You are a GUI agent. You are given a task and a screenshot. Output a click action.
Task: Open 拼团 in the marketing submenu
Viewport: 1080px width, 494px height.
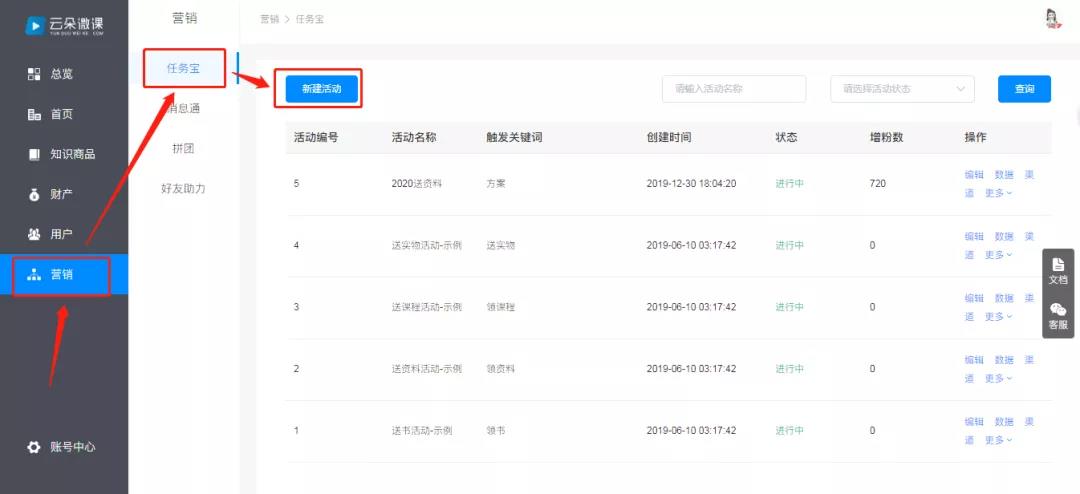tap(184, 148)
